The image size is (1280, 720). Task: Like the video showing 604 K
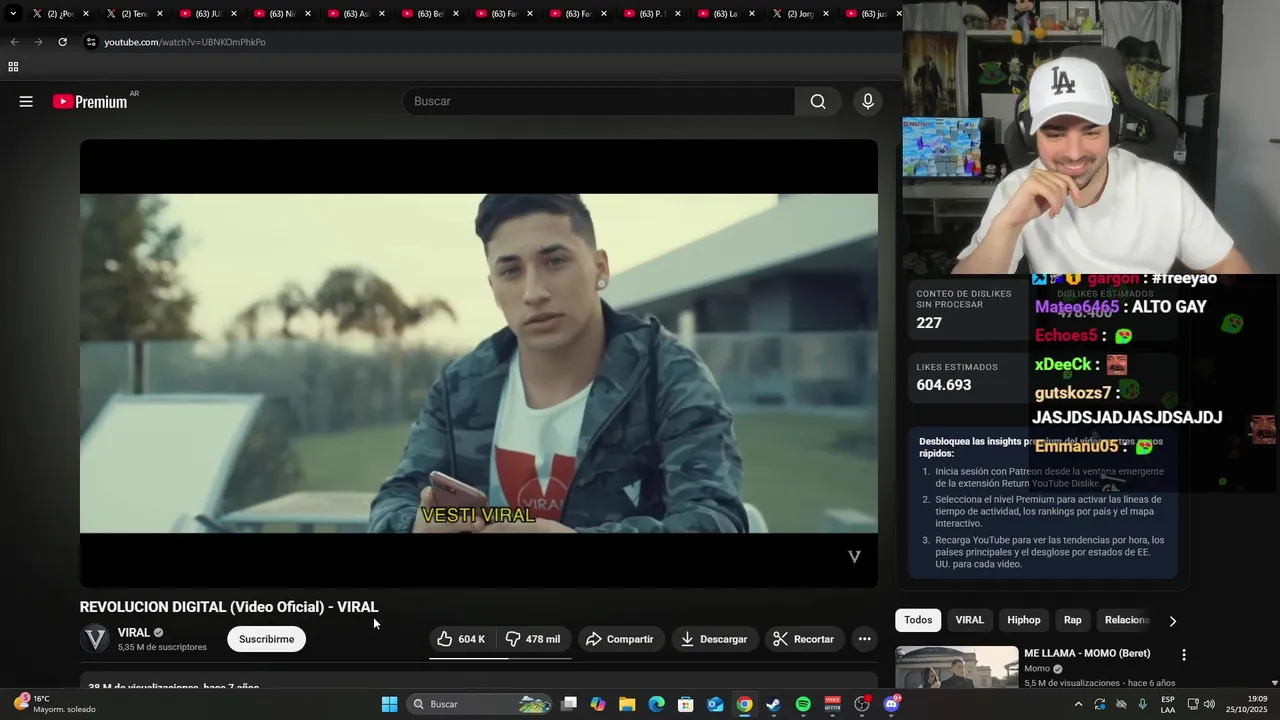(462, 639)
